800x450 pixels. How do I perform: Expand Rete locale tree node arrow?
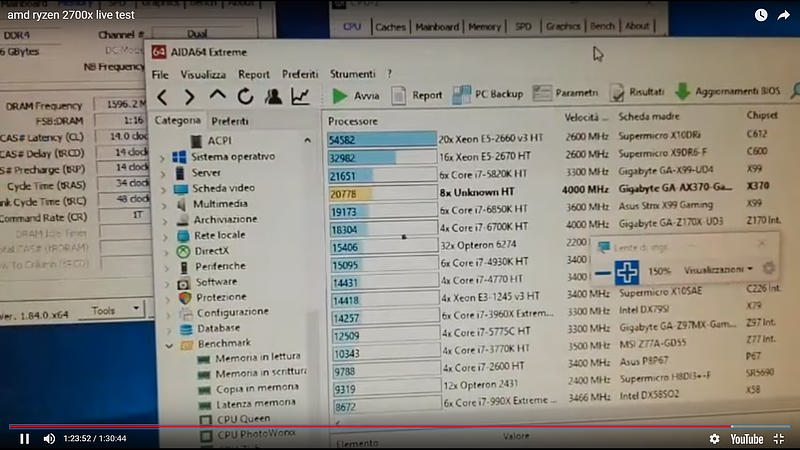165,237
